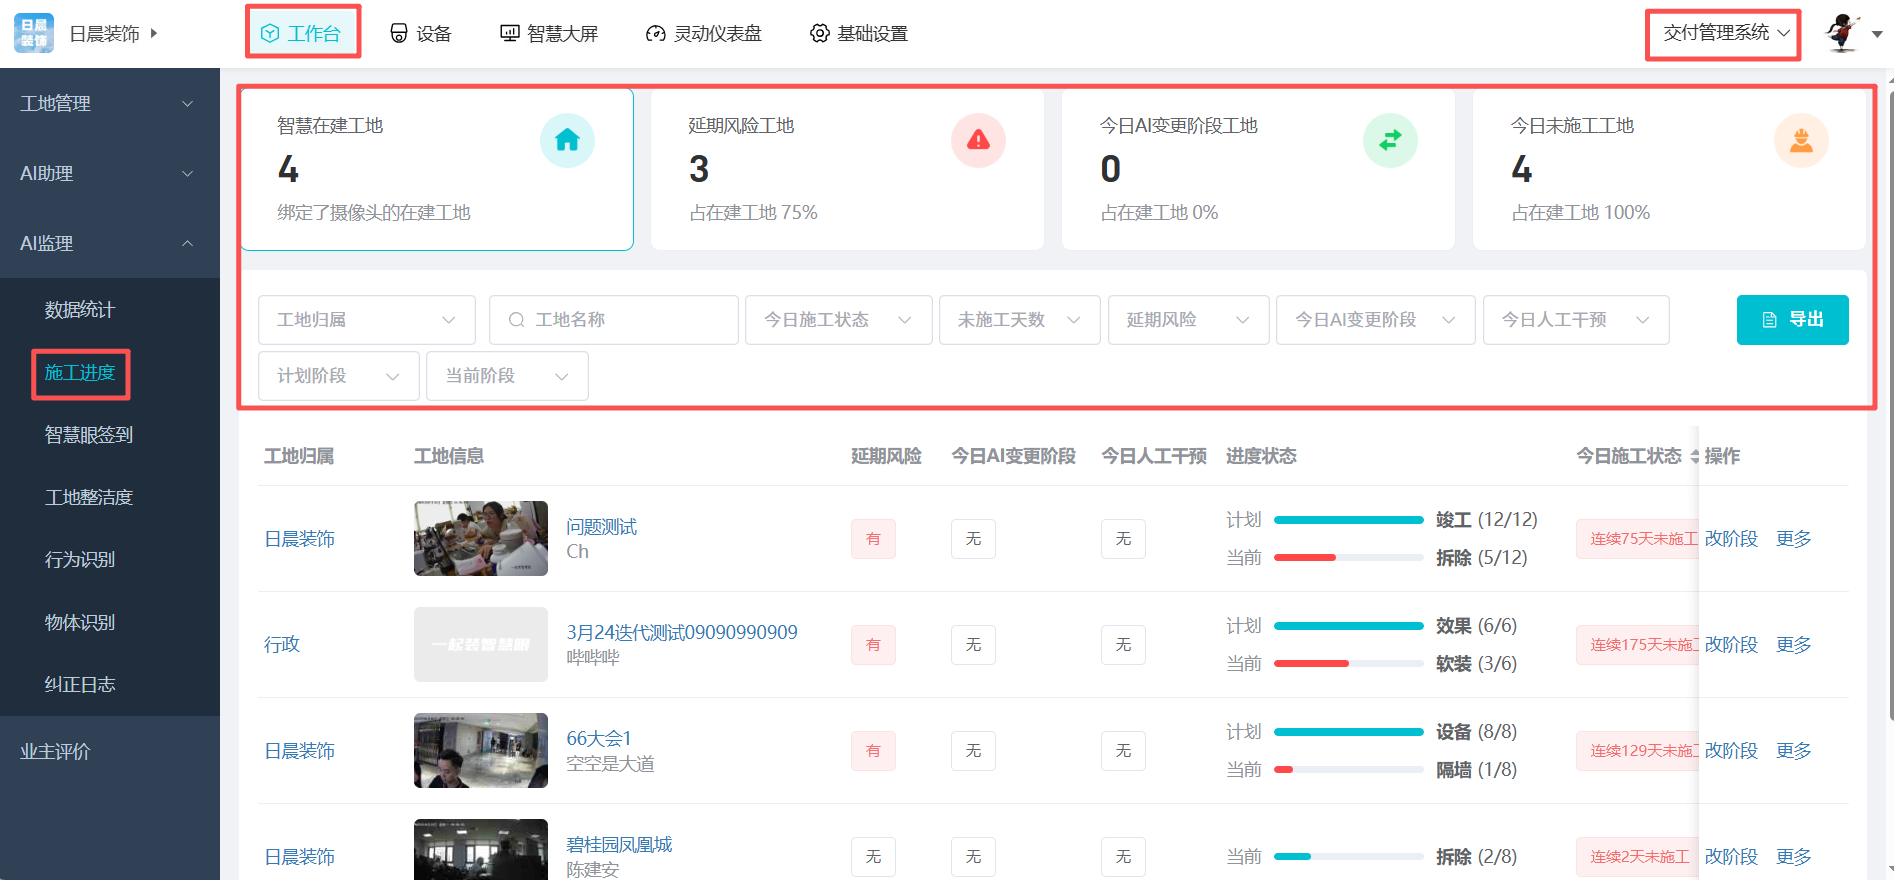Click the orange worker icon on 今日未施工工地 card
Viewport: 1894px width, 880px height.
tap(1801, 141)
